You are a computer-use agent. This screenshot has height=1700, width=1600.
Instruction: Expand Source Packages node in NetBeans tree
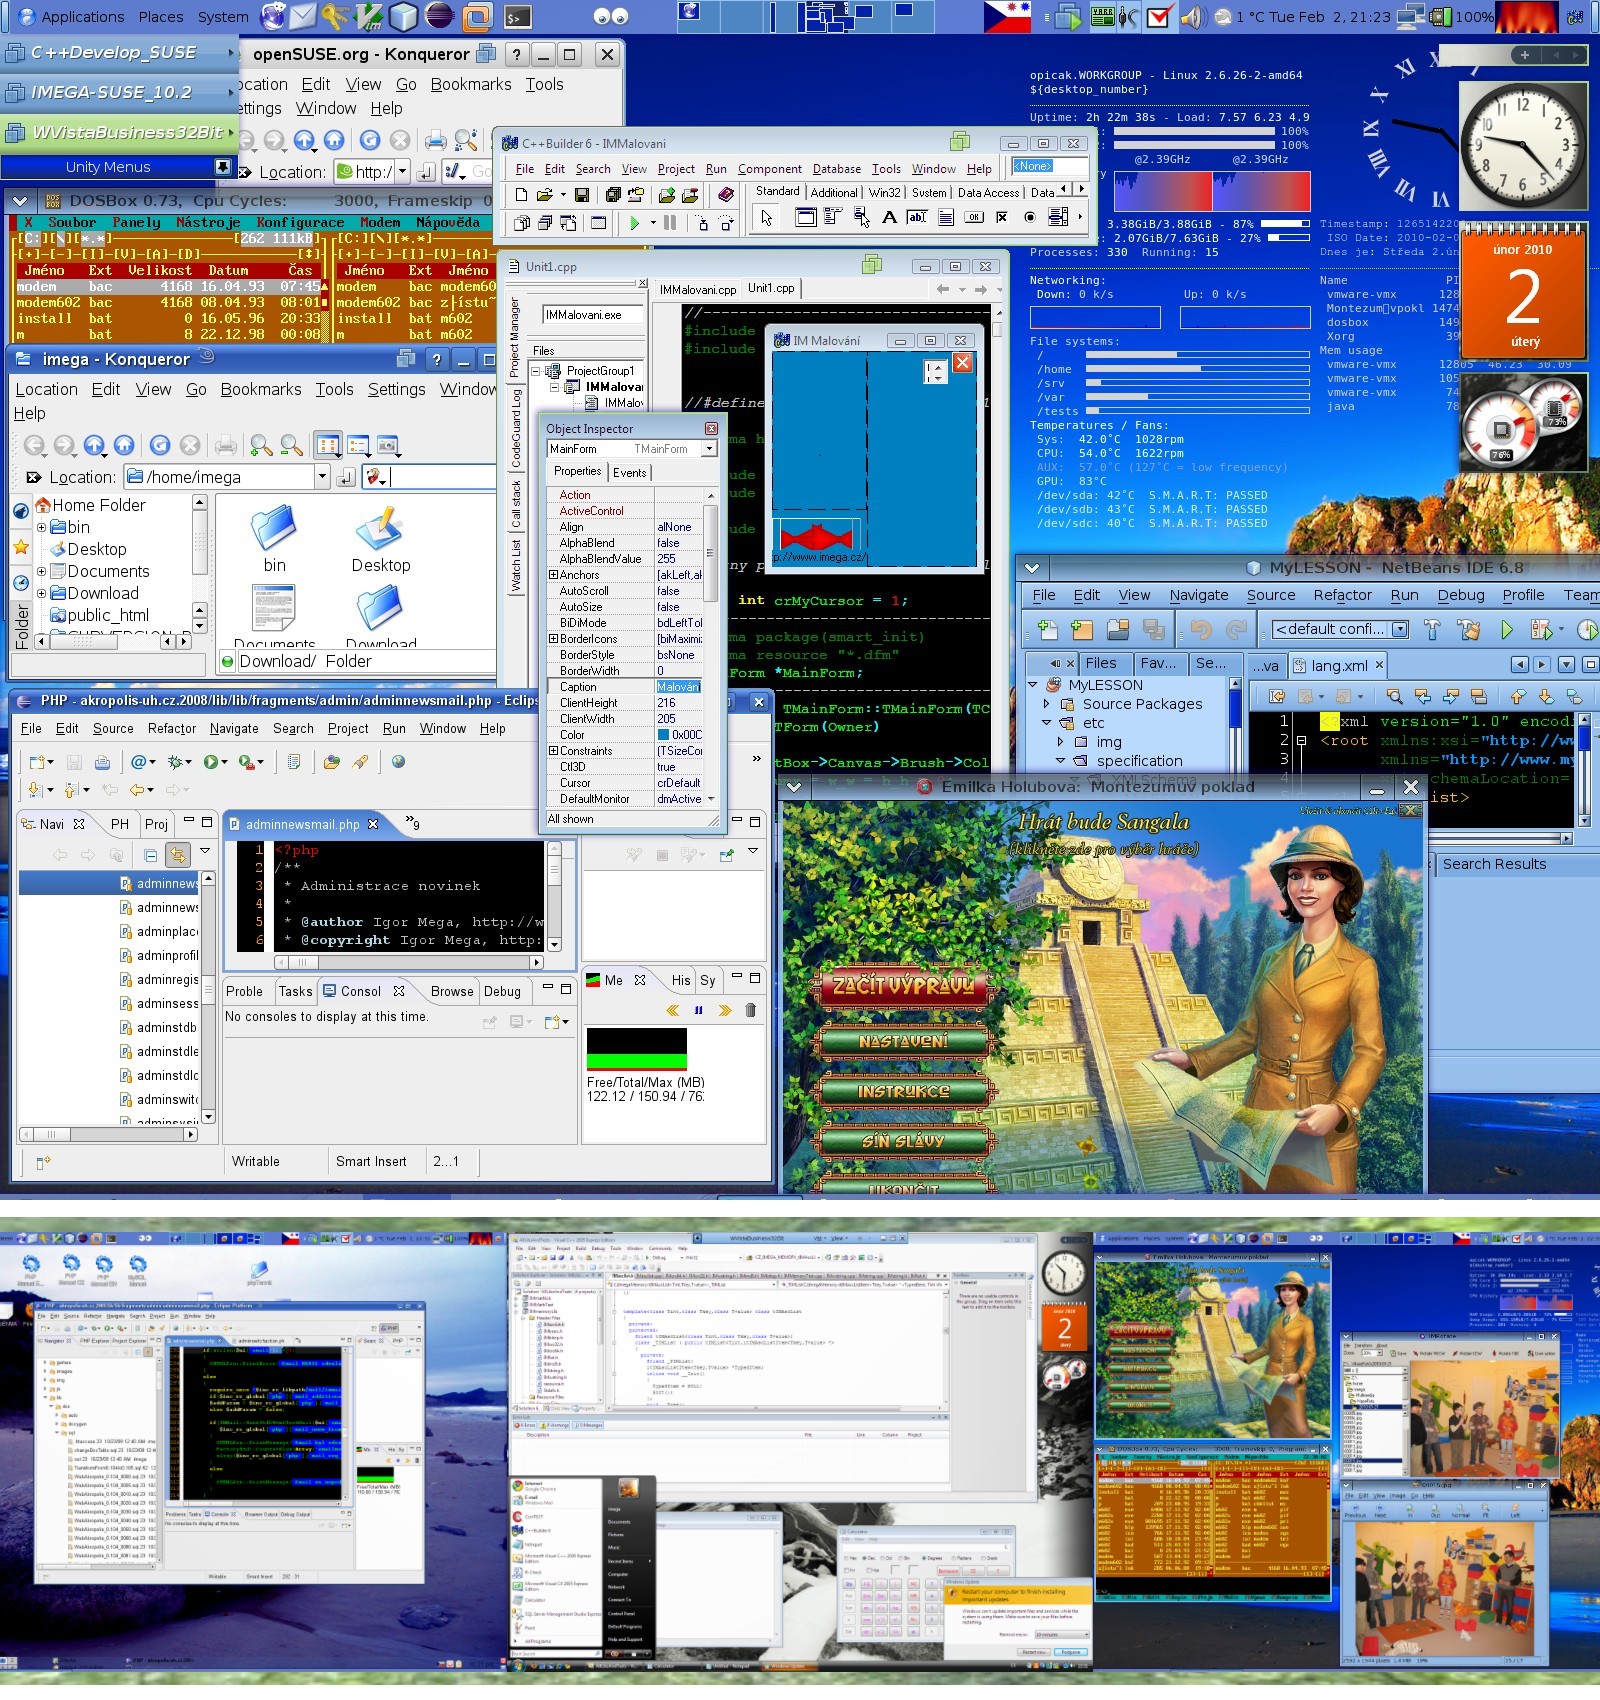click(1047, 704)
